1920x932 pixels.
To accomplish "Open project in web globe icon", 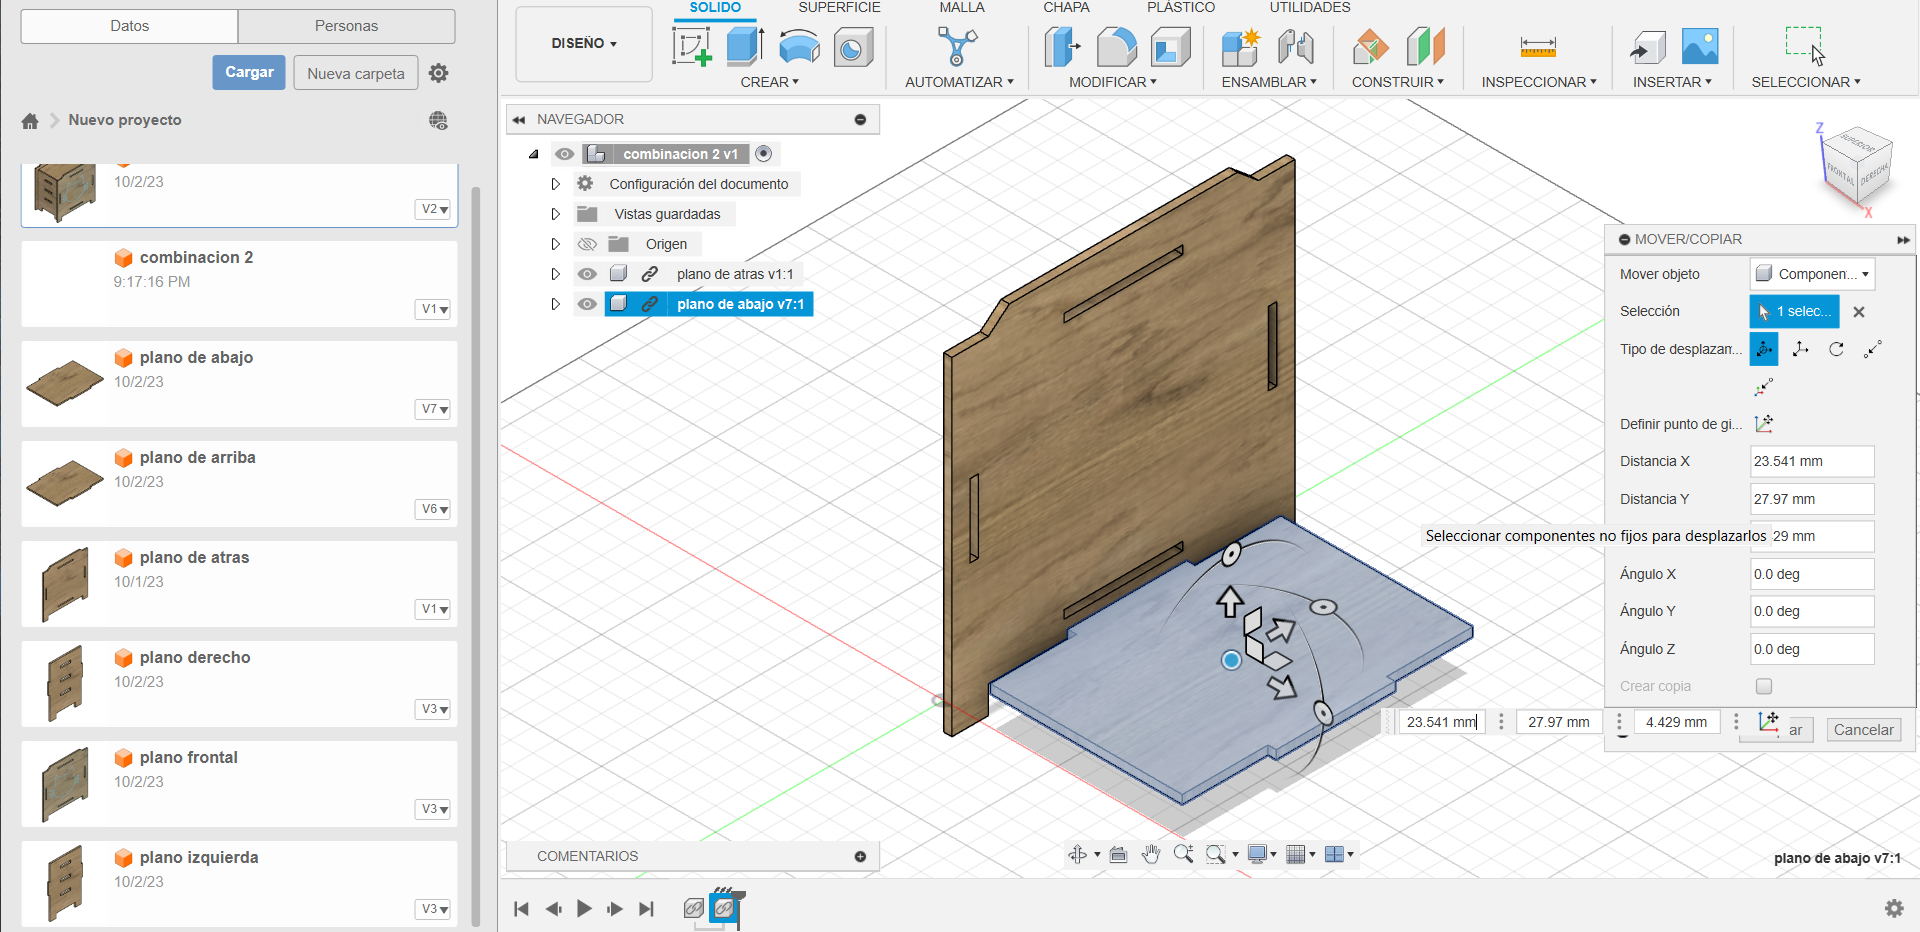I will pyautogui.click(x=438, y=121).
